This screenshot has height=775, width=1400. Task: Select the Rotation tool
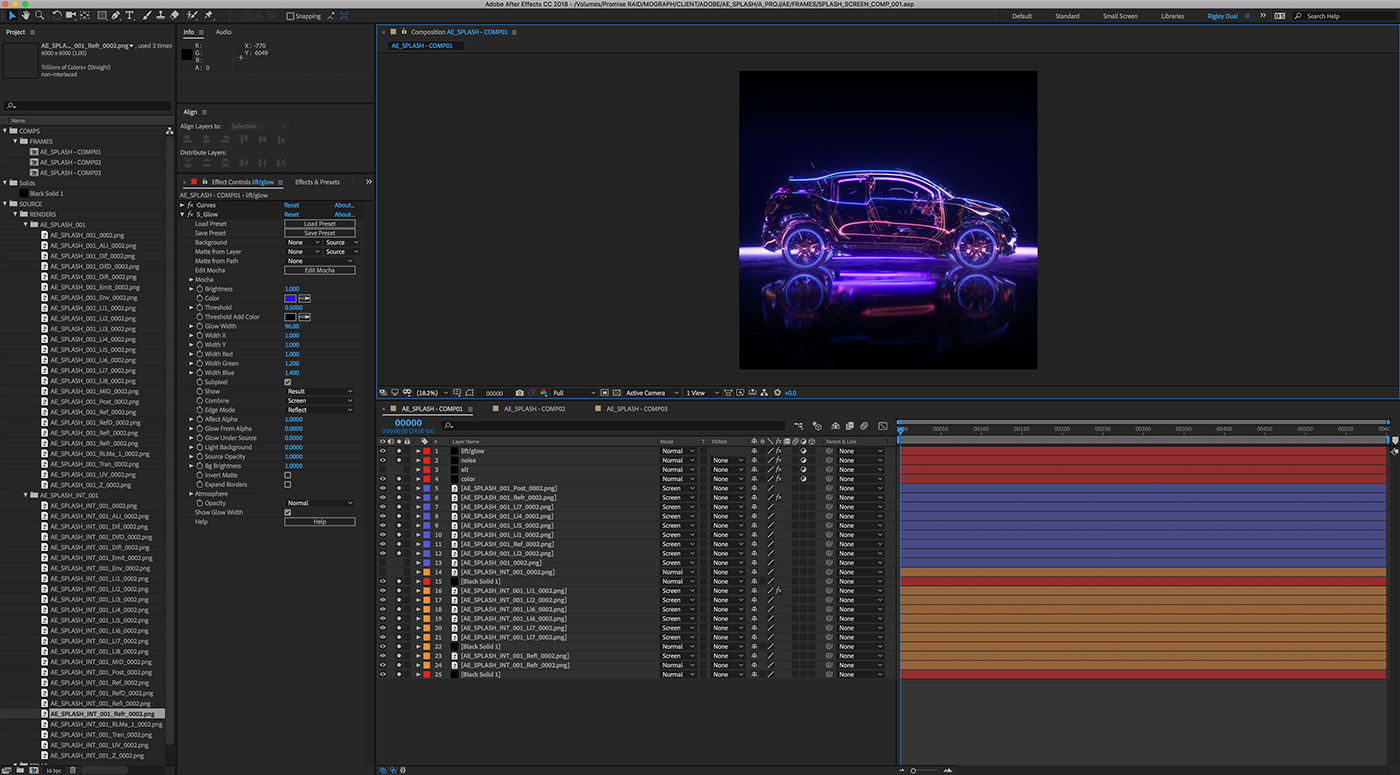[x=57, y=13]
